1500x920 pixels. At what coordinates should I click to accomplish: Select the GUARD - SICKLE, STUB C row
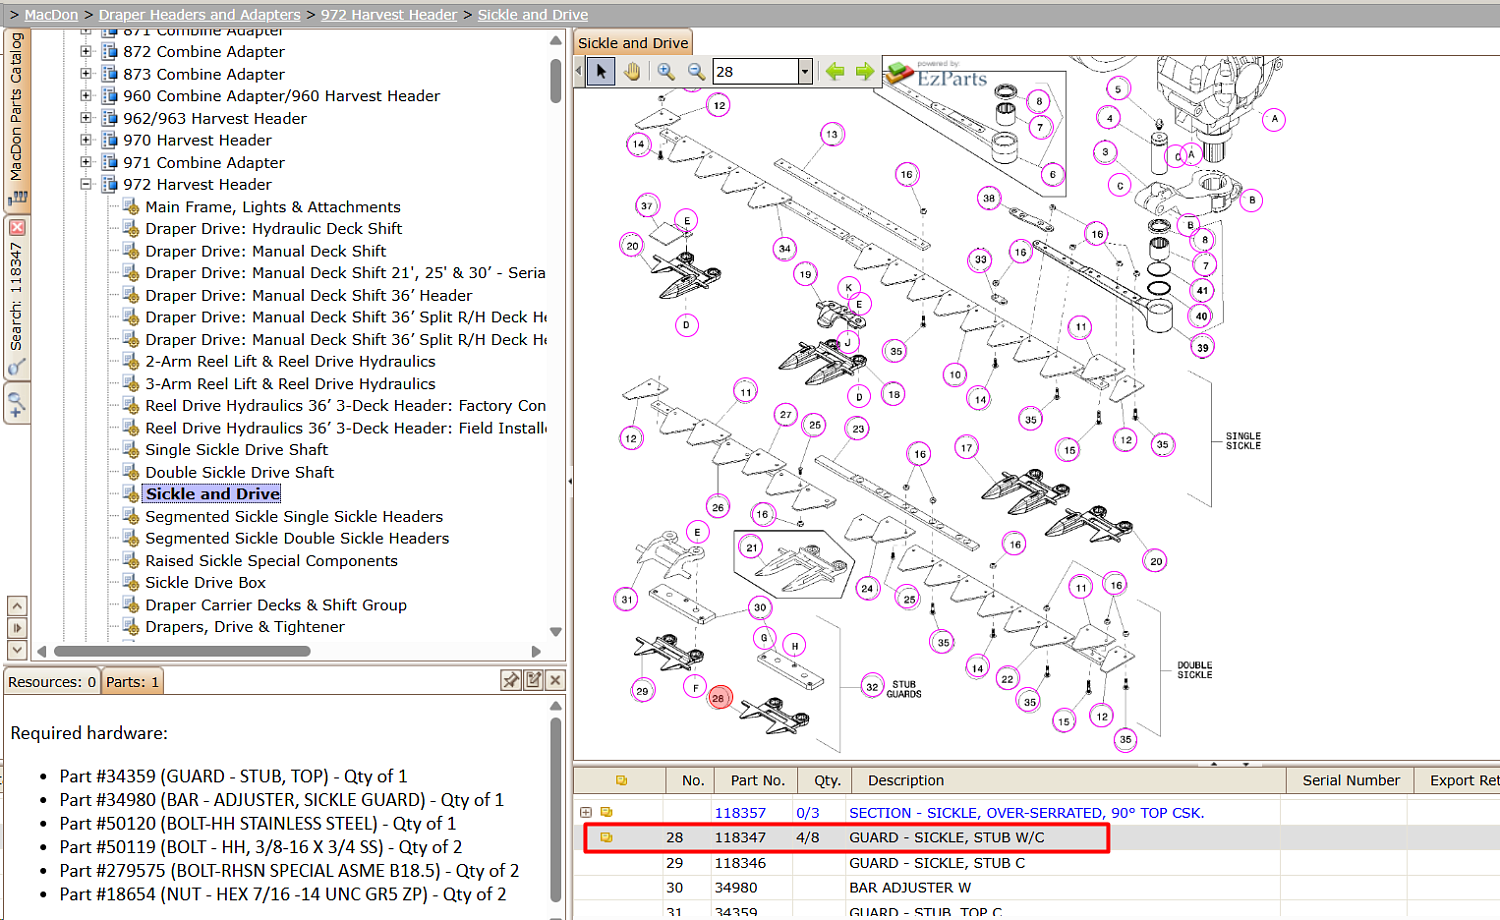tap(1036, 863)
